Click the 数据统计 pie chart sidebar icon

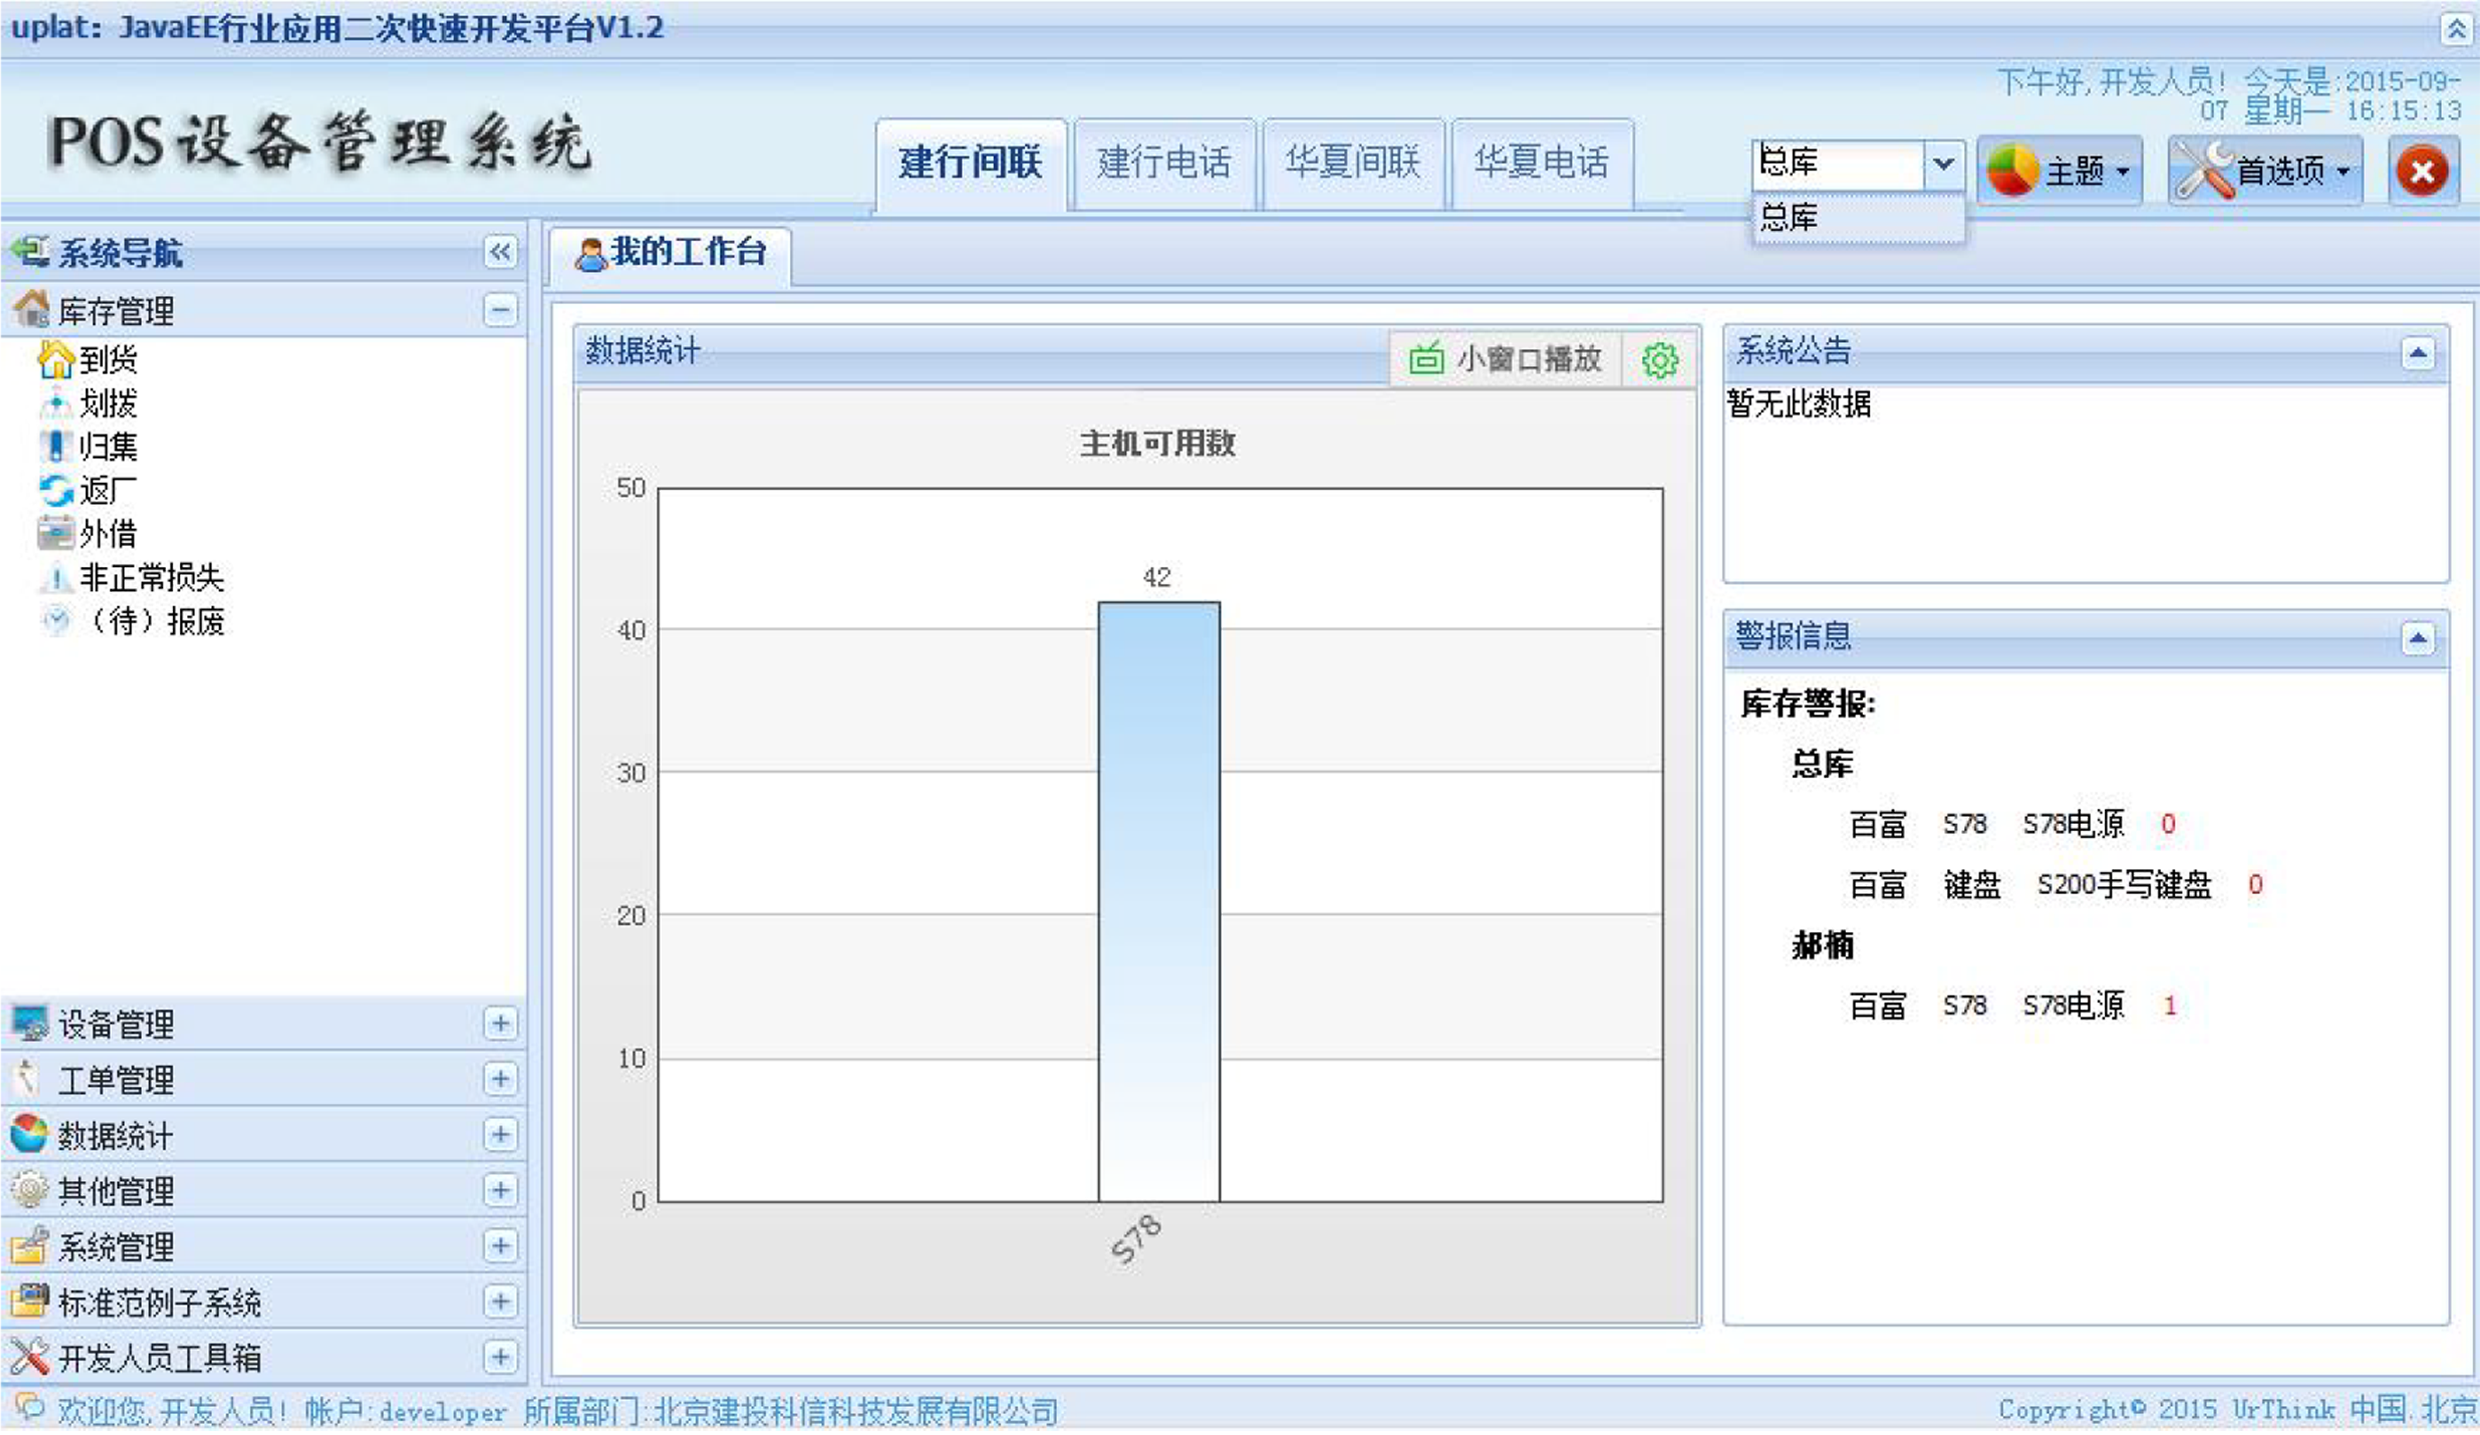click(x=29, y=1134)
